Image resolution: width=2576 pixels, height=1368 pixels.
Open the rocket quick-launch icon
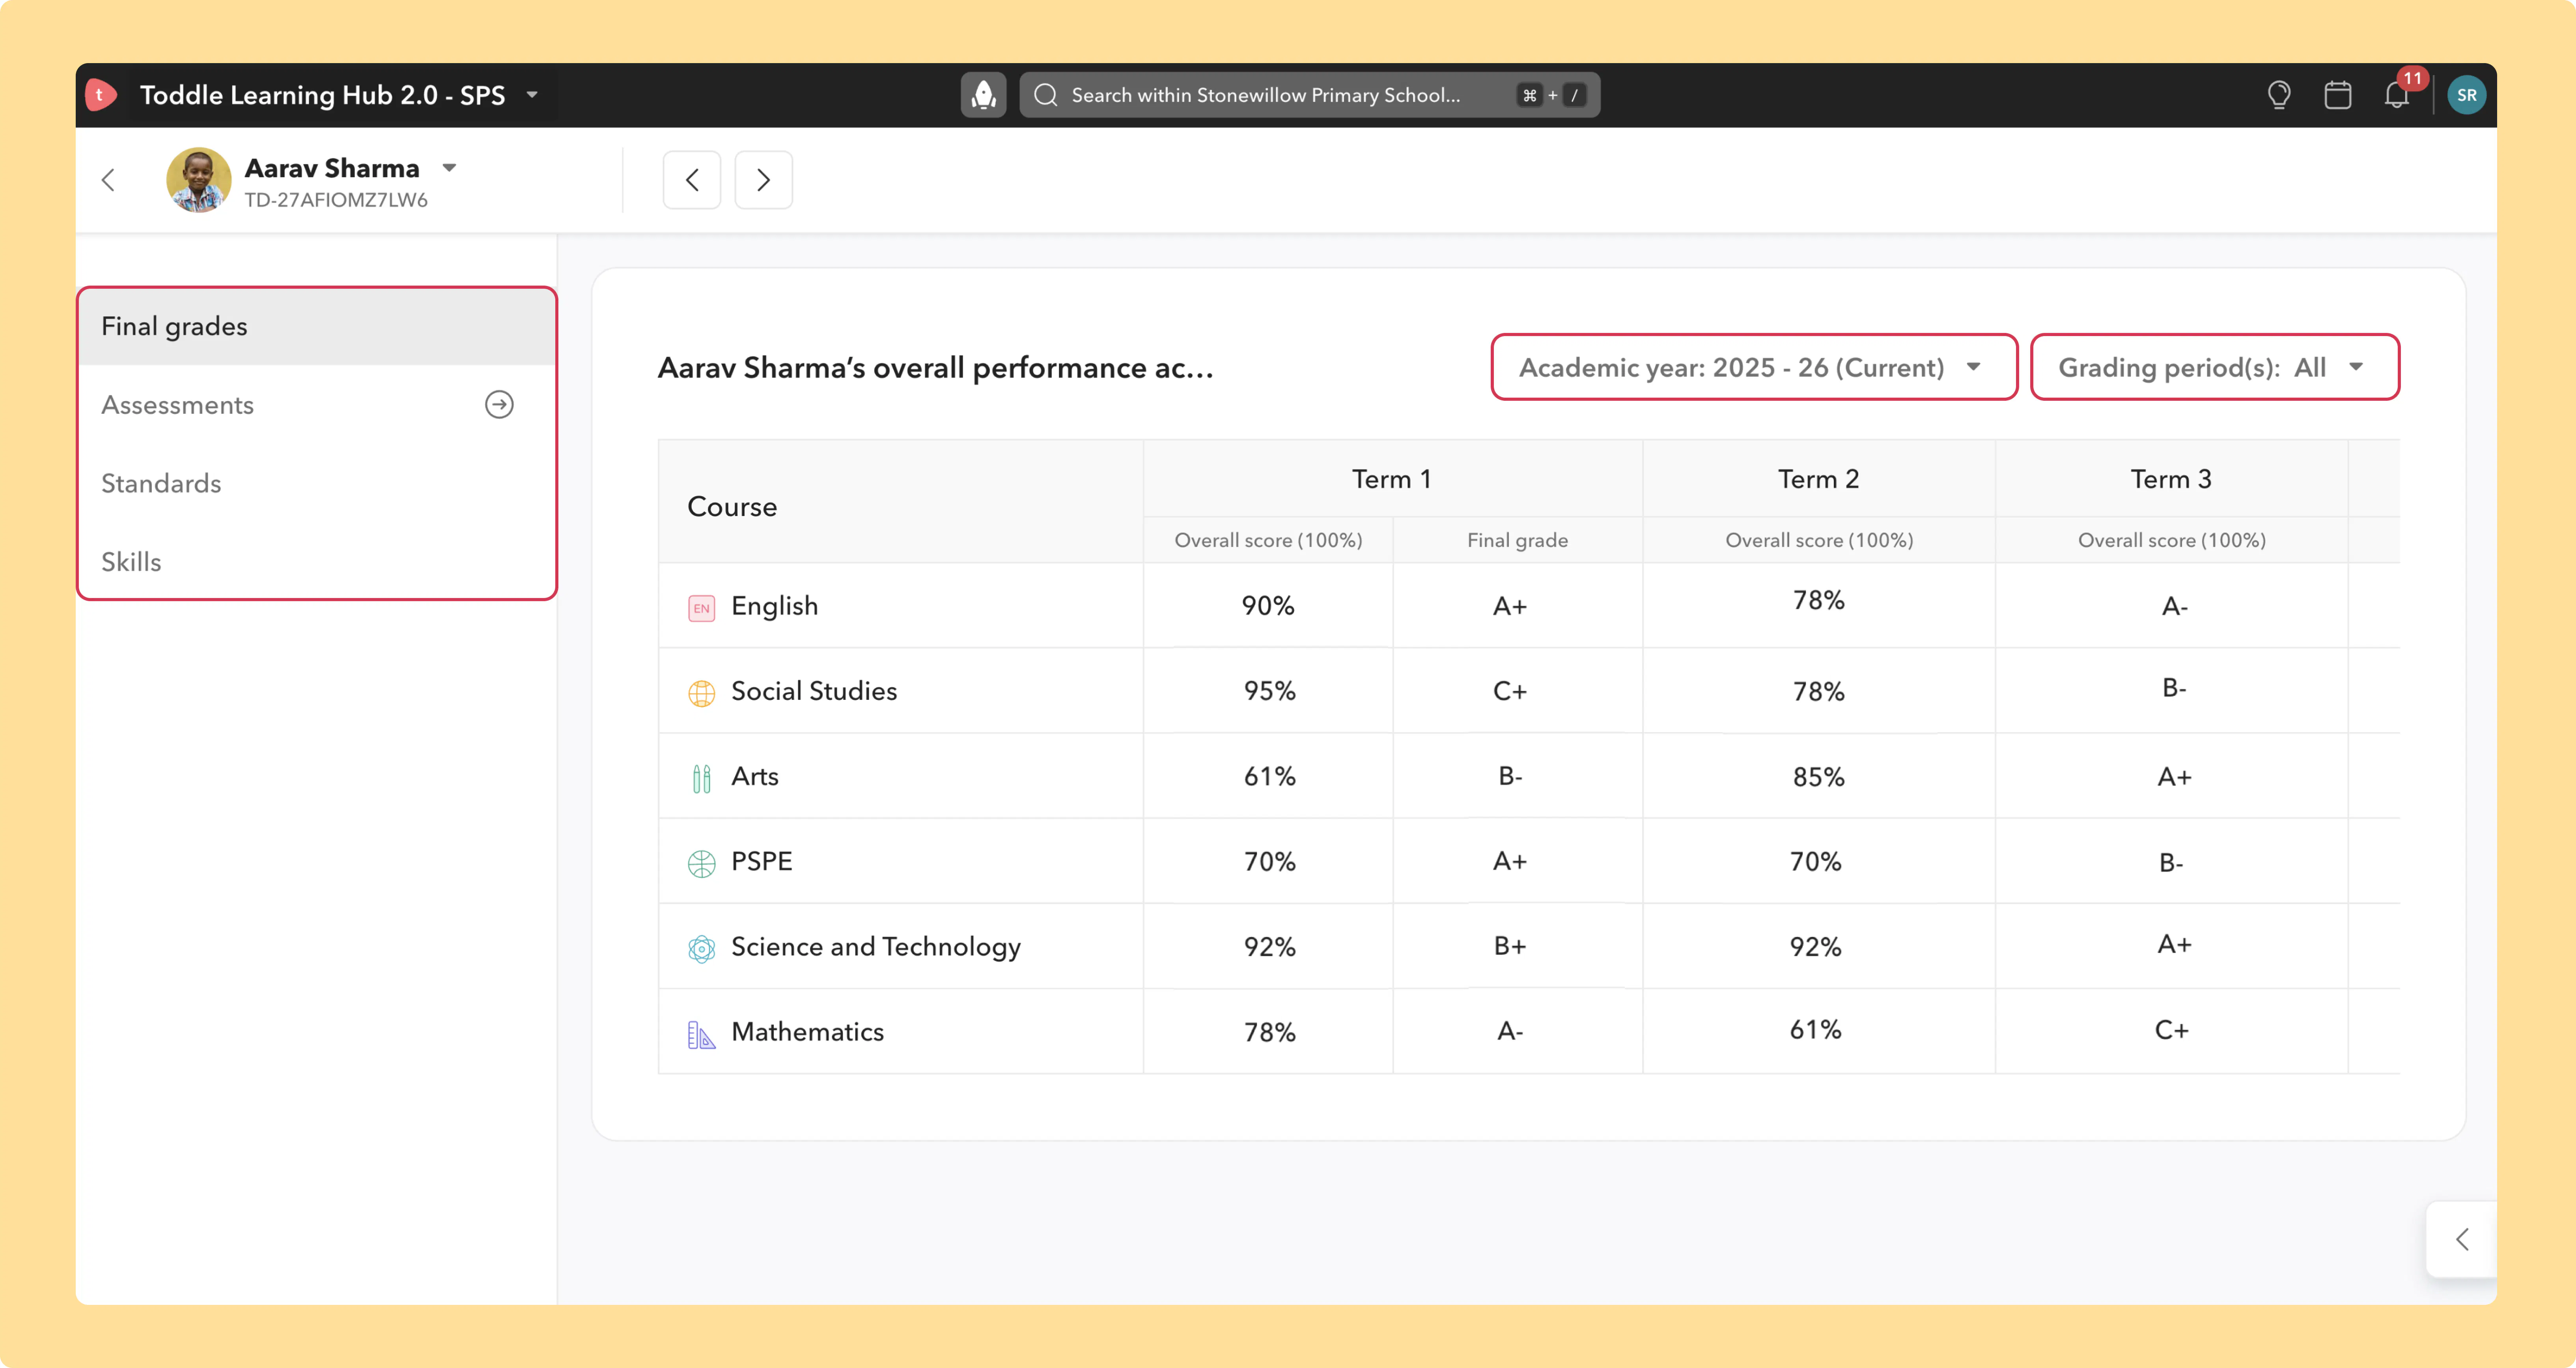click(x=983, y=95)
